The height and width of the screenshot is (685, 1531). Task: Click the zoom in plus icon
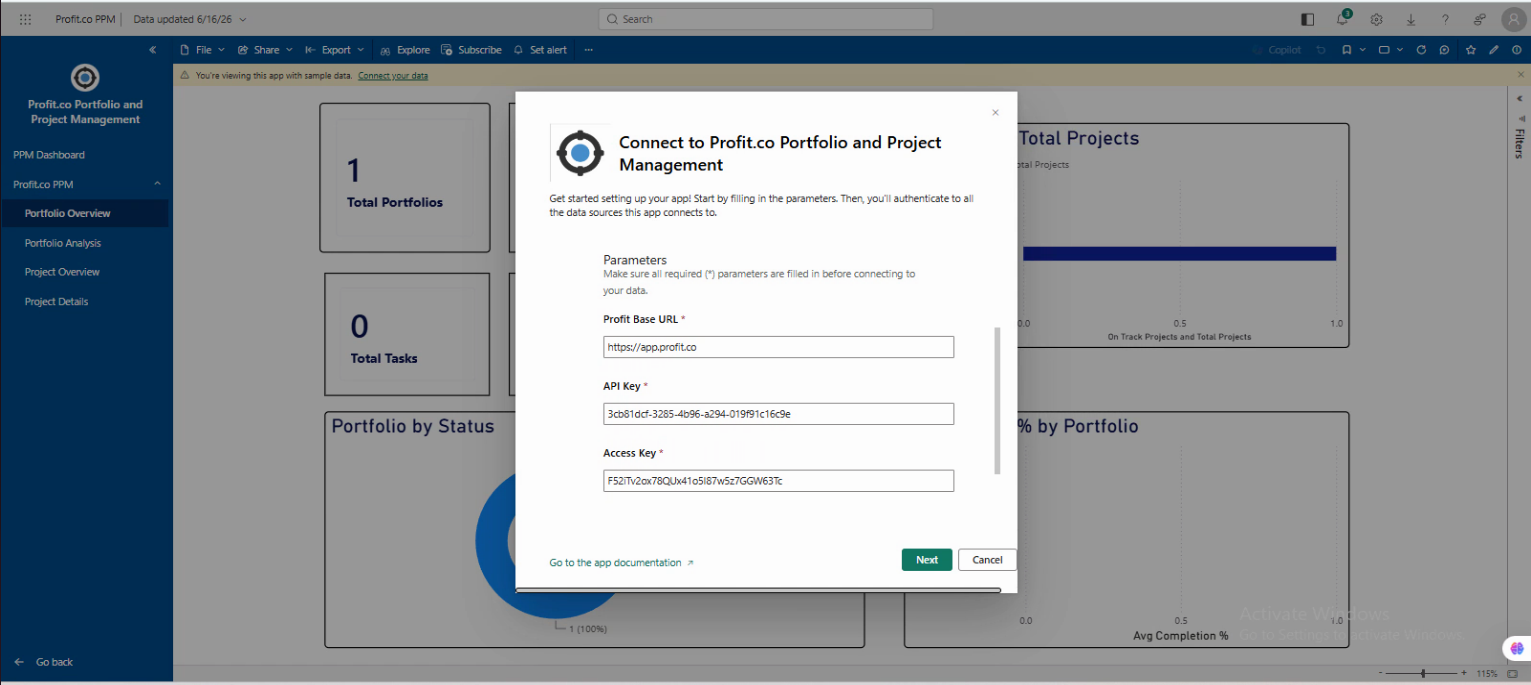(1464, 674)
